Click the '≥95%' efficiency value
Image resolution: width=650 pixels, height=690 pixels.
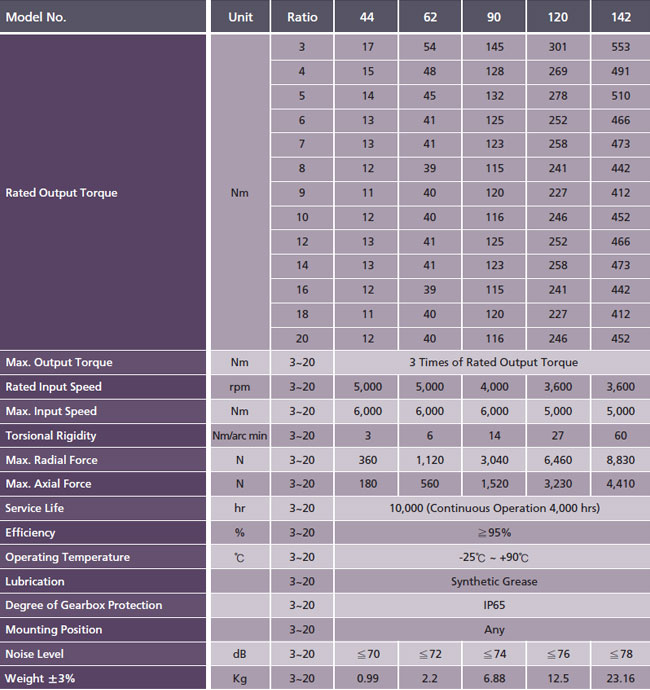492,532
